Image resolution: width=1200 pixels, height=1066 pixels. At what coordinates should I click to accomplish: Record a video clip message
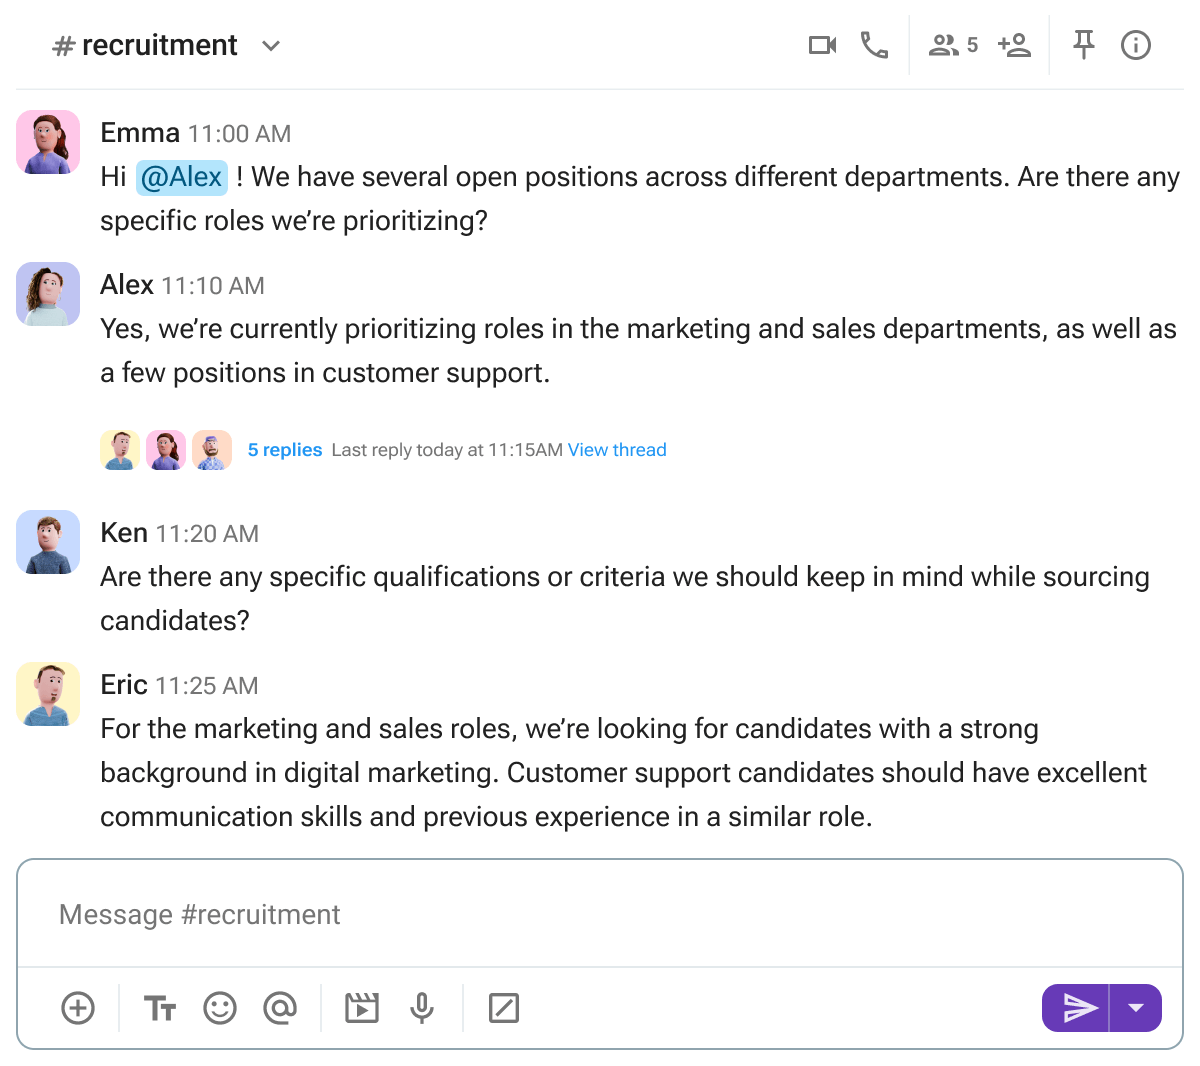pyautogui.click(x=361, y=1008)
